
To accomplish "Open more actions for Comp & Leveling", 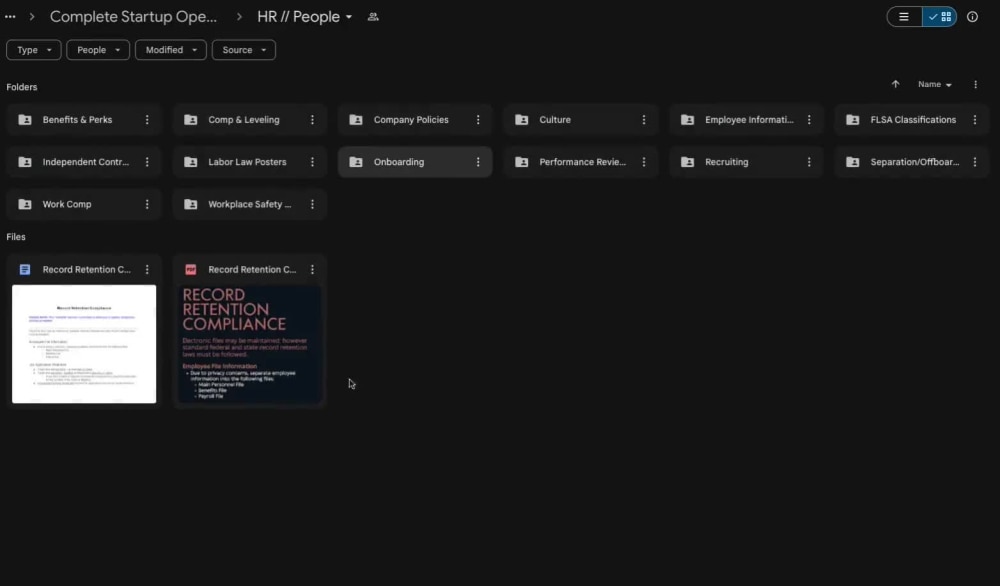I will [312, 120].
